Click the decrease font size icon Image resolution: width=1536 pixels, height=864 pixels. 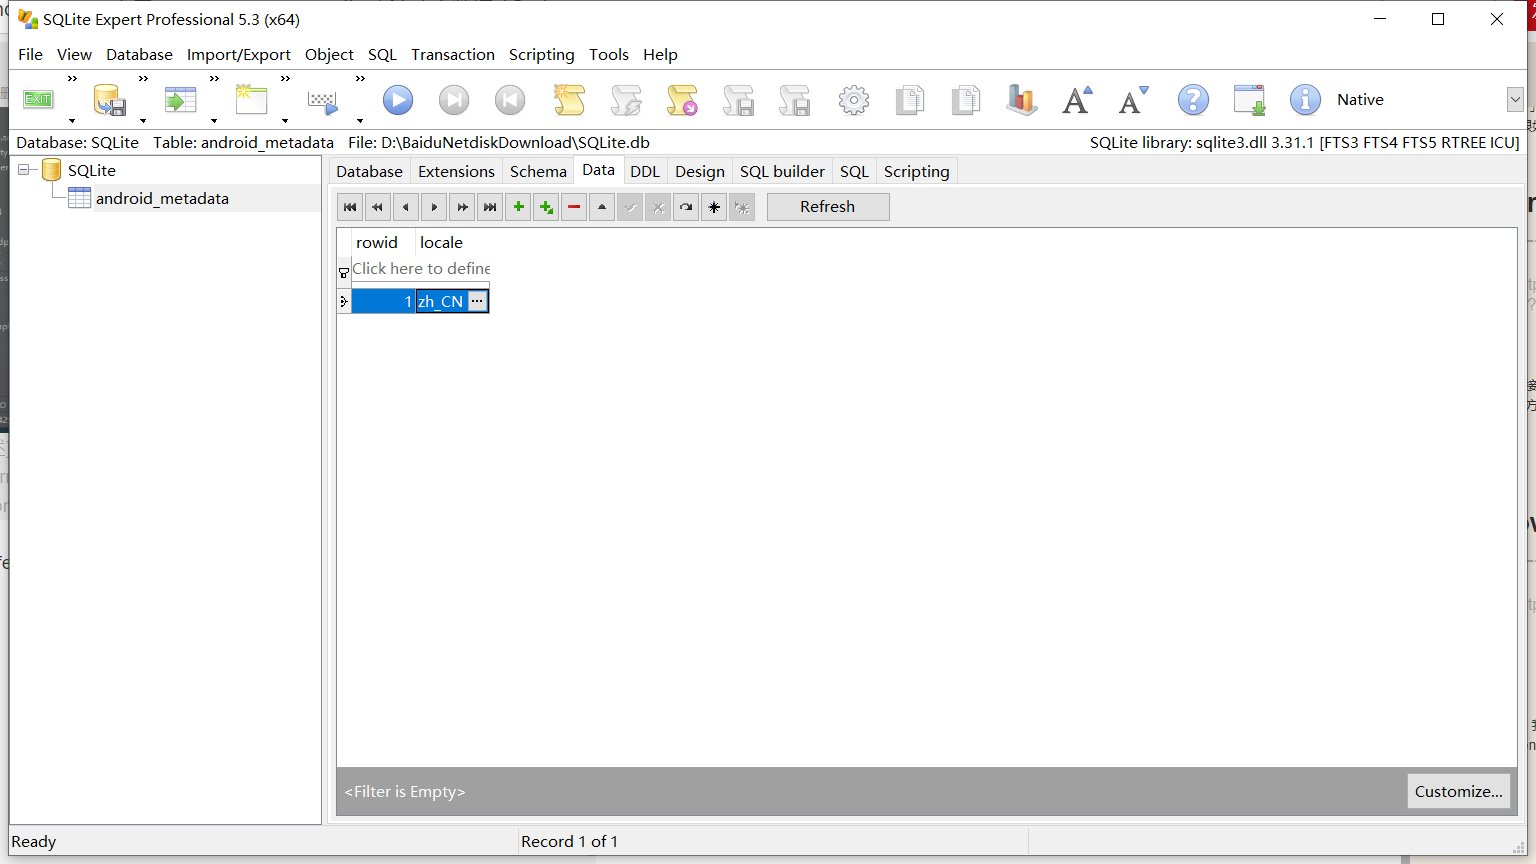point(1134,100)
